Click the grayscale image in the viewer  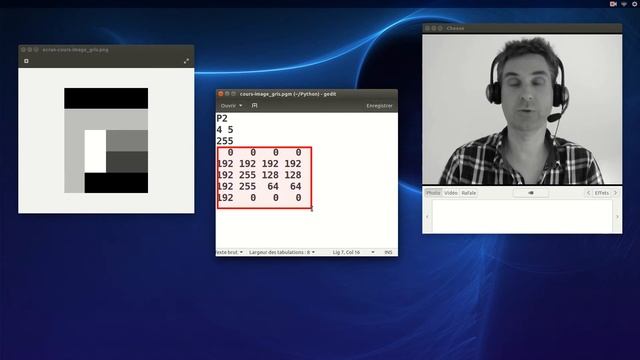(106, 140)
